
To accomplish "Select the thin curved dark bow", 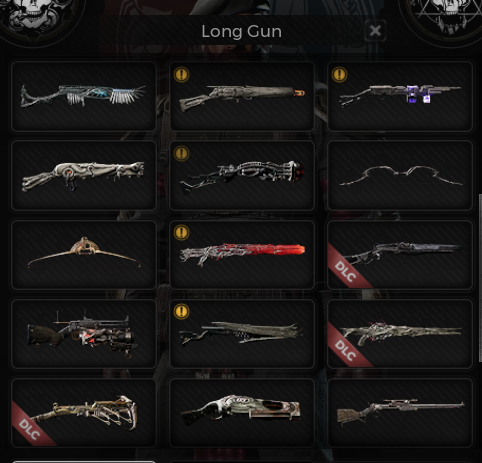I will [x=400, y=175].
